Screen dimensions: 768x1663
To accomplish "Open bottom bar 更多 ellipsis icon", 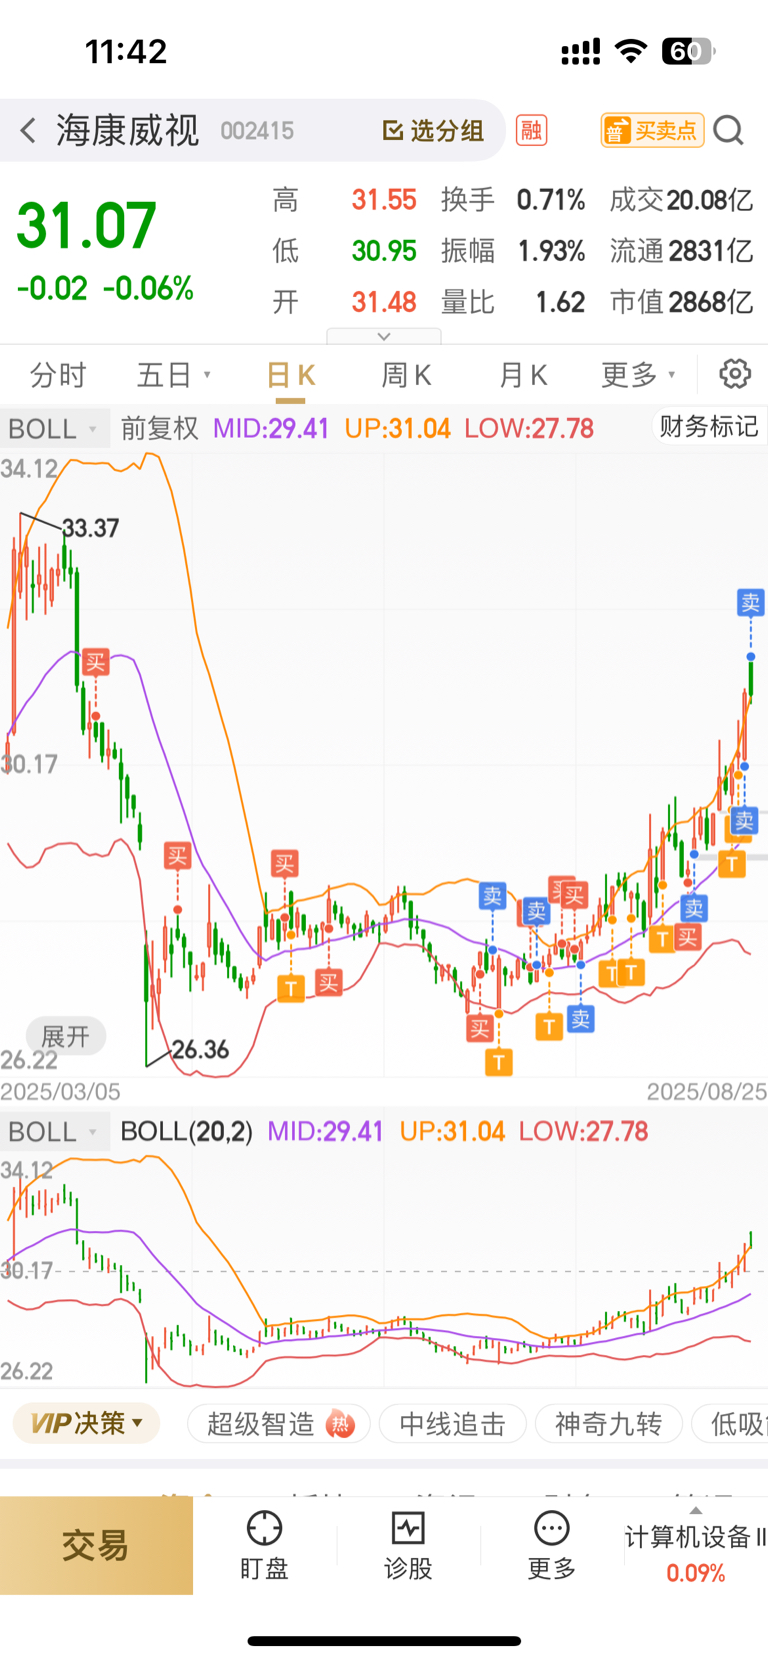I will (x=552, y=1545).
